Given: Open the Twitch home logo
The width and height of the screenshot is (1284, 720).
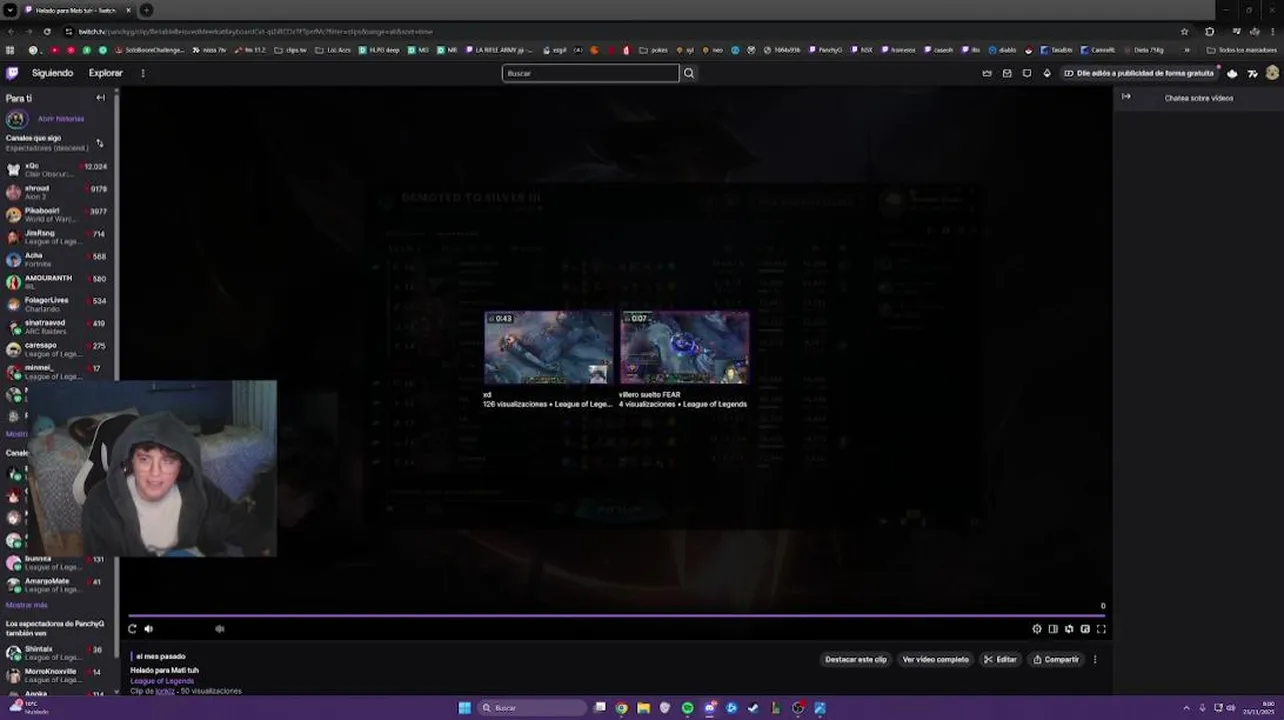Looking at the screenshot, I should tap(12, 73).
